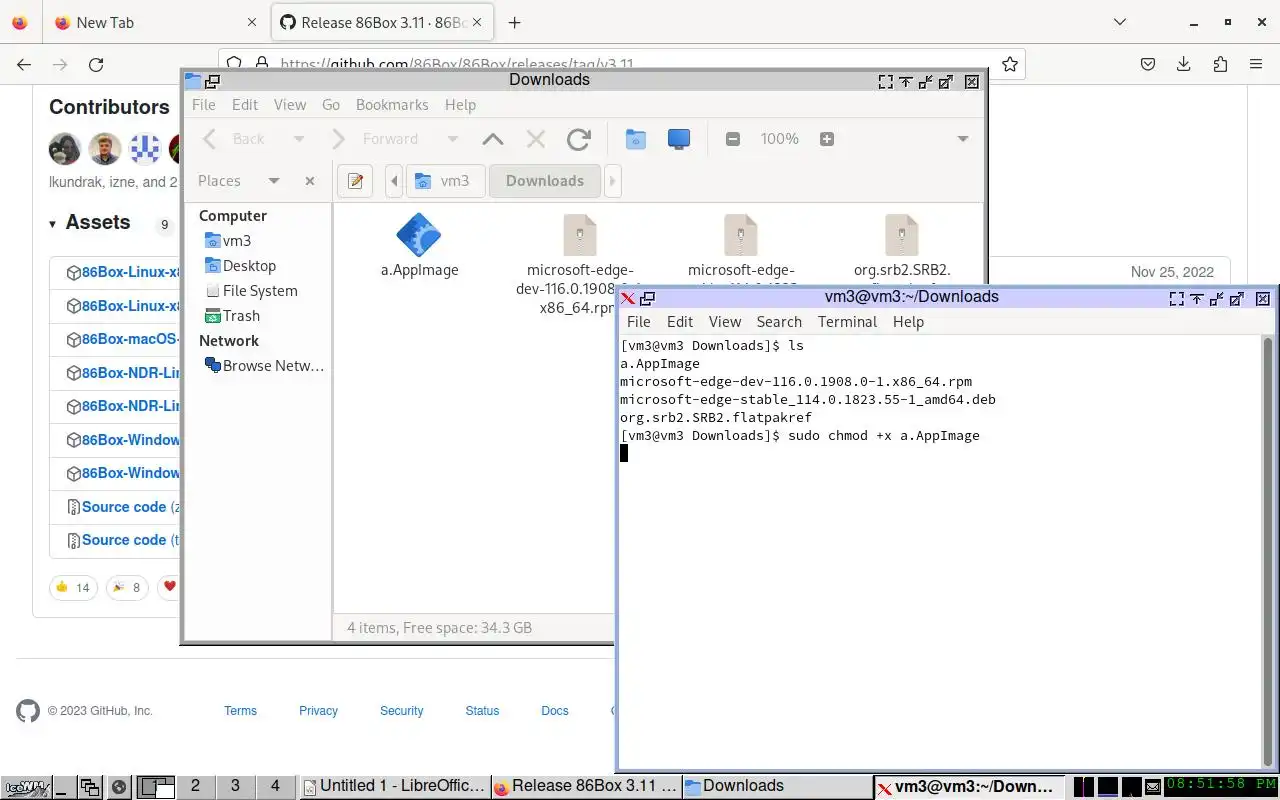Open the GitHub Terms footer link

pyautogui.click(x=240, y=711)
